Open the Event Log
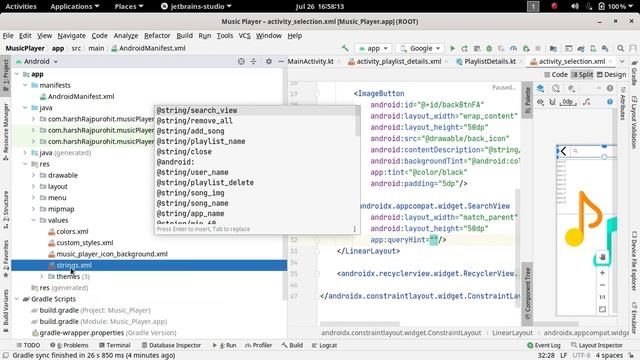 pyautogui.click(x=544, y=345)
